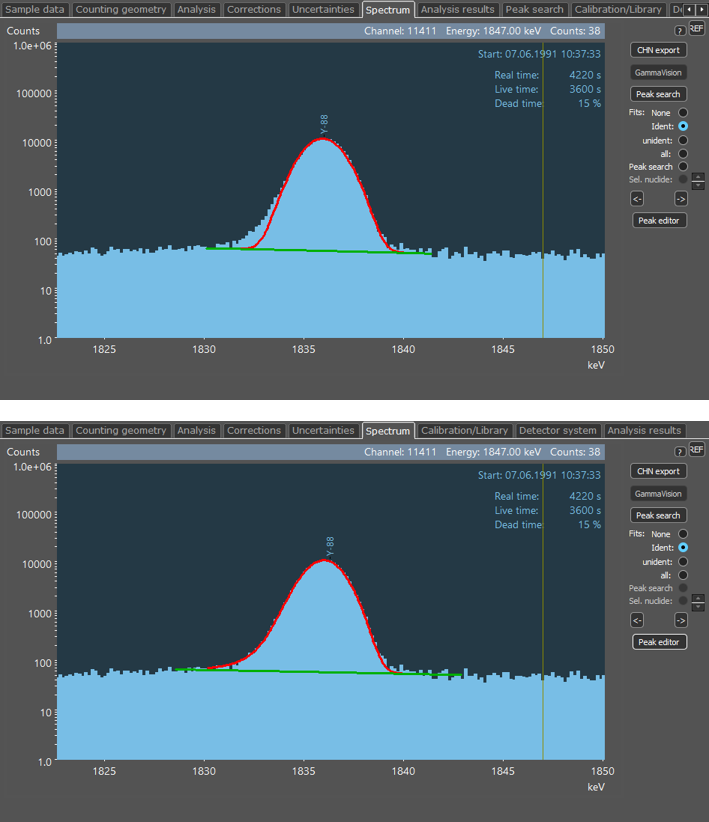The width and height of the screenshot is (709, 822).
Task: Switch to Detector system tab in lower window
Action: click(x=558, y=431)
